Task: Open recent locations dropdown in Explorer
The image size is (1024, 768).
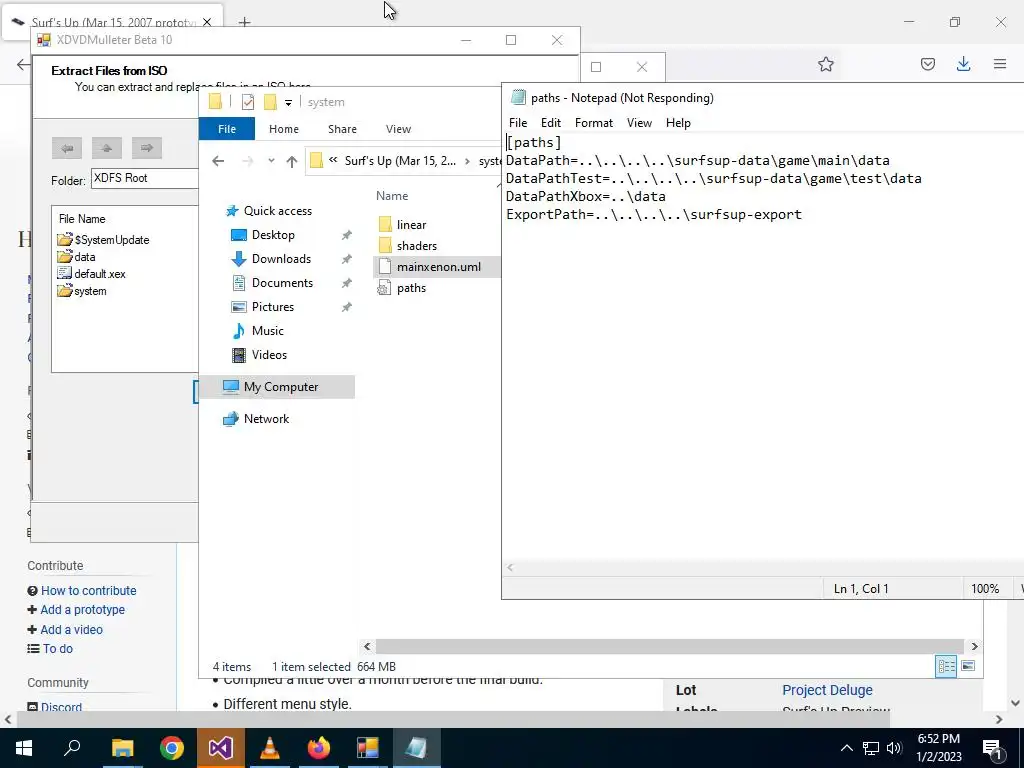Action: tap(271, 161)
